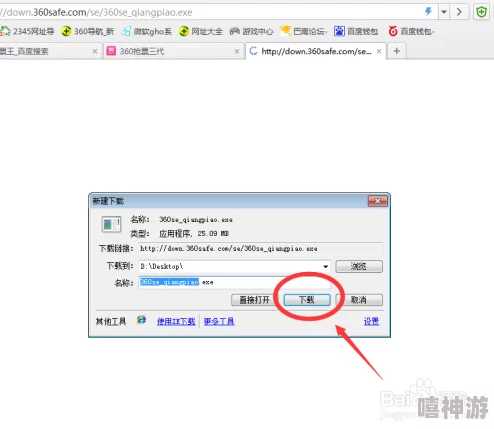494x429 pixels.
Task: Open the 2345网址导 bookmark
Action: point(27,32)
